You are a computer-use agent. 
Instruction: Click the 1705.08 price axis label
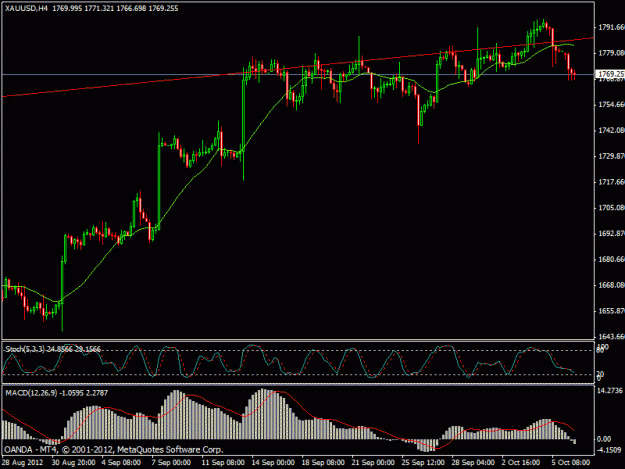tap(611, 208)
